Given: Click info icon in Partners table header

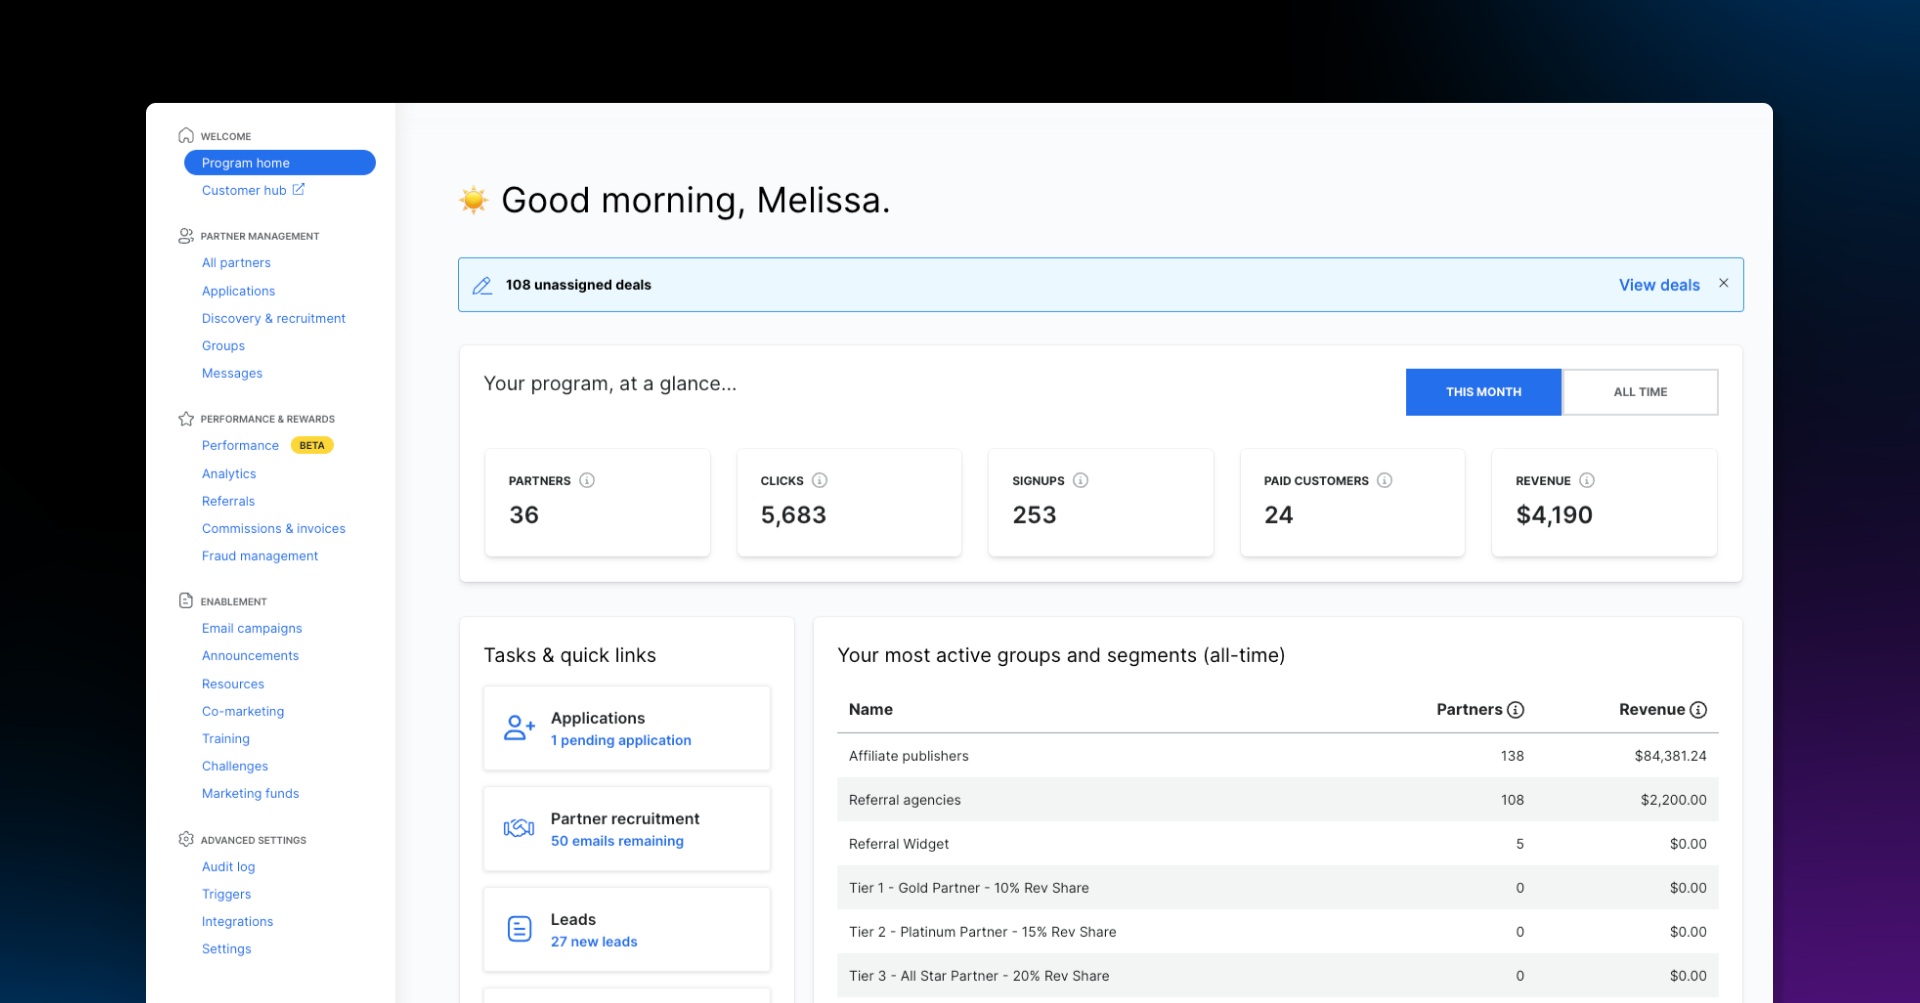Looking at the screenshot, I should [1516, 710].
